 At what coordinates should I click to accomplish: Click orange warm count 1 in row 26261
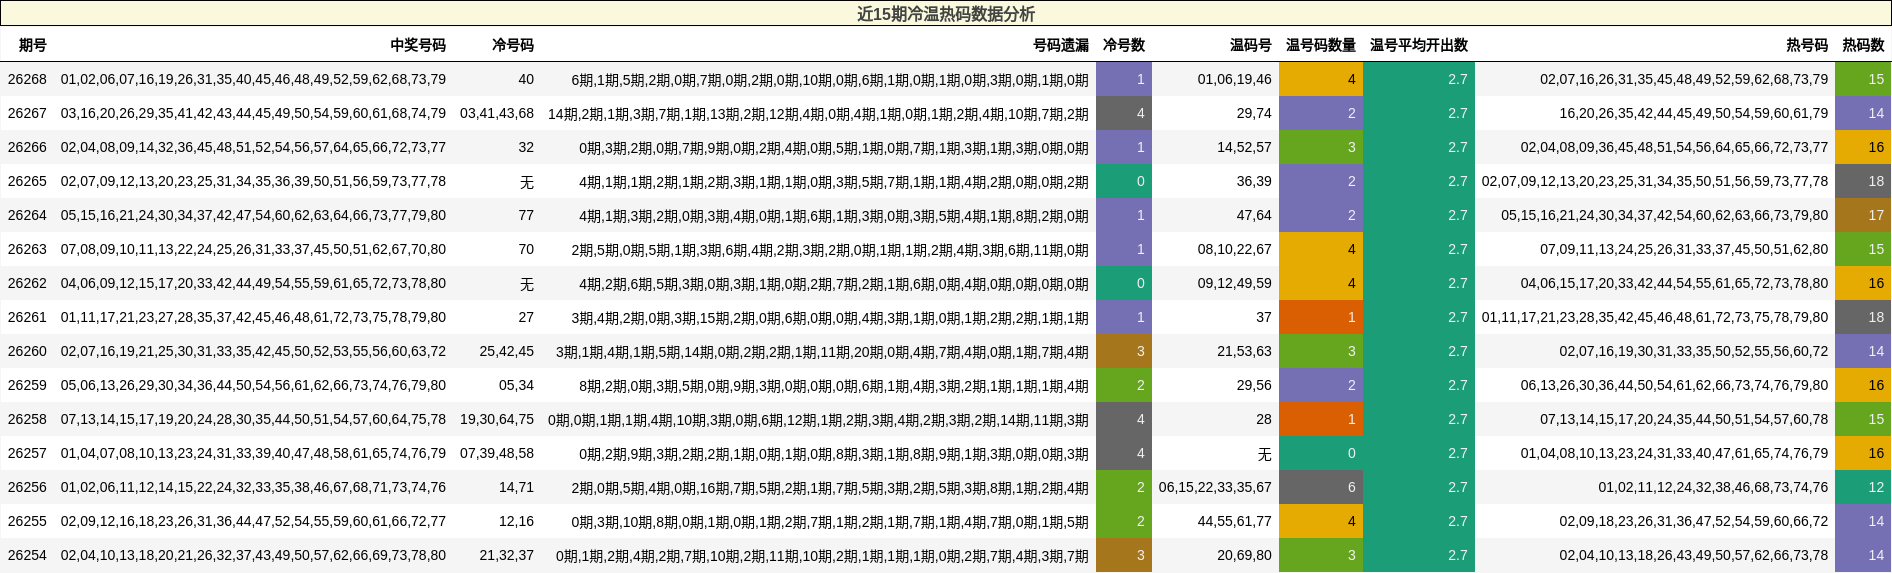click(1321, 317)
